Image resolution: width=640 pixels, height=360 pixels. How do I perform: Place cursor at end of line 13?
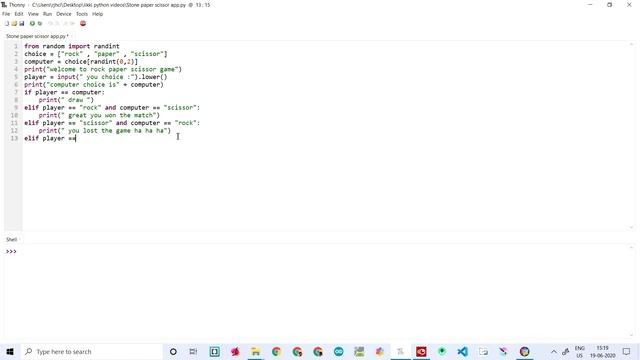click(x=77, y=138)
